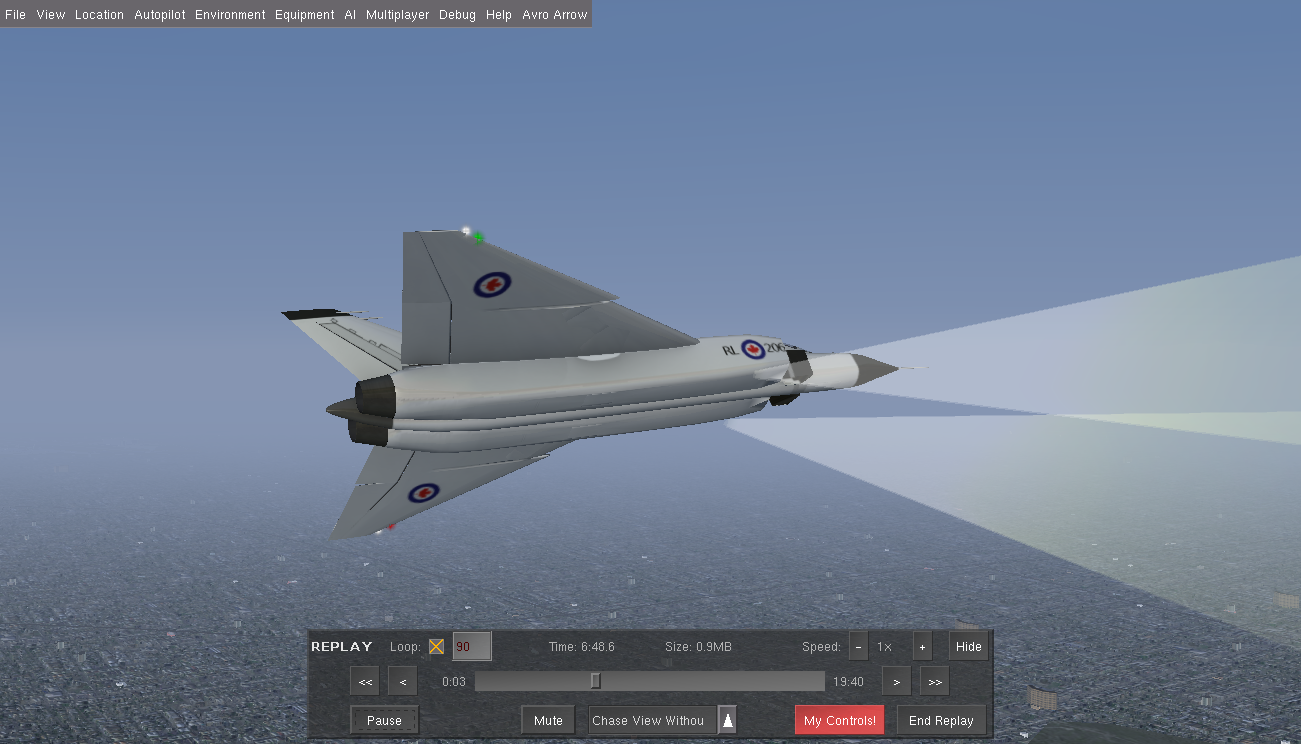Increase replay speed with the plus button

tap(922, 646)
